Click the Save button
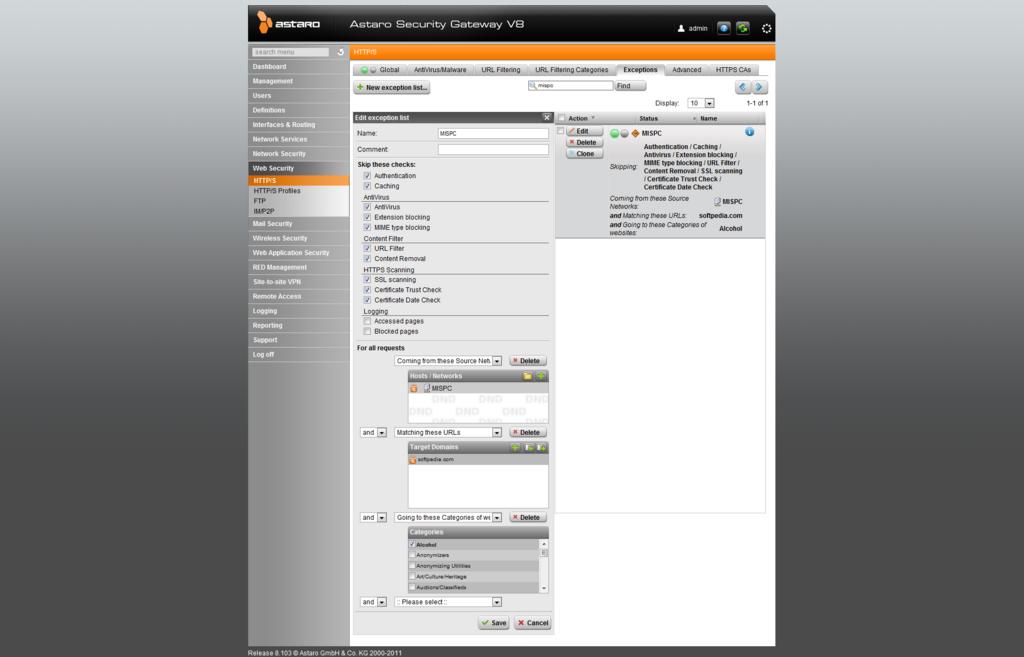1024x657 pixels. [493, 622]
